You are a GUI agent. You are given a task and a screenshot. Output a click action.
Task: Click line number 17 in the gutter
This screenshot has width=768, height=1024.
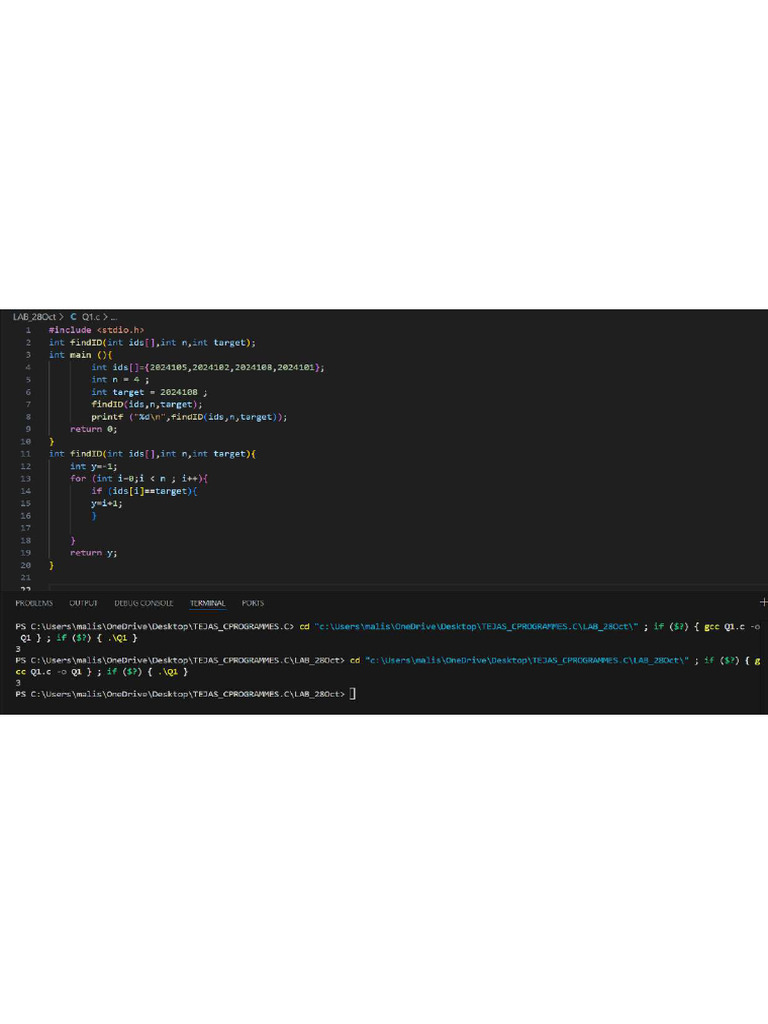coord(25,528)
